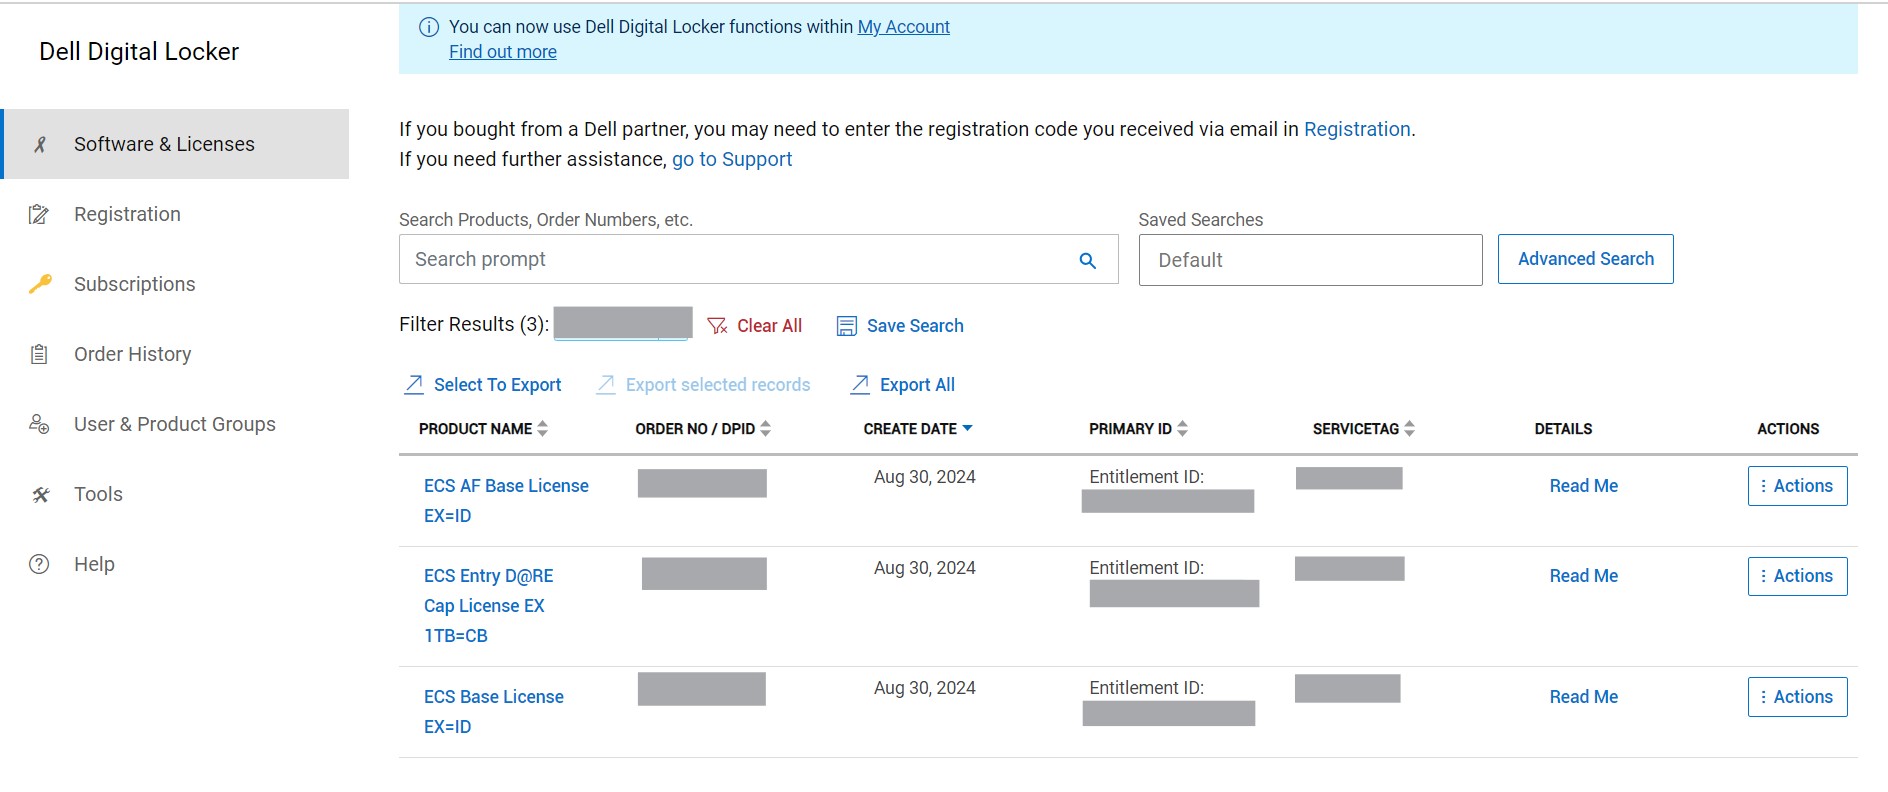
Task: Open Actions menu for ECS AF Base License
Action: coord(1797,486)
